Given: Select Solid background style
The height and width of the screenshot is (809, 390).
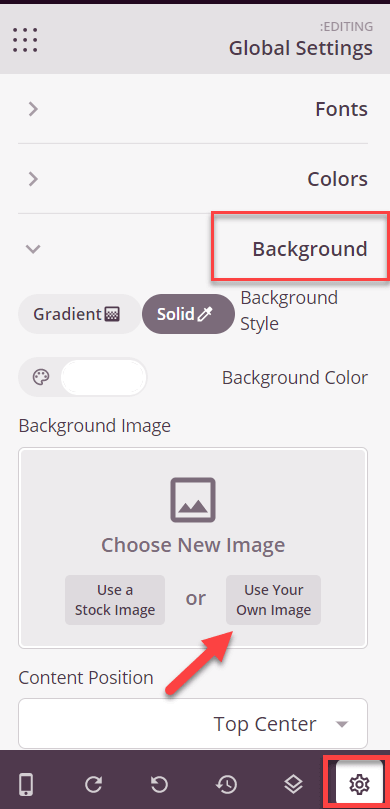Looking at the screenshot, I should click(188, 314).
